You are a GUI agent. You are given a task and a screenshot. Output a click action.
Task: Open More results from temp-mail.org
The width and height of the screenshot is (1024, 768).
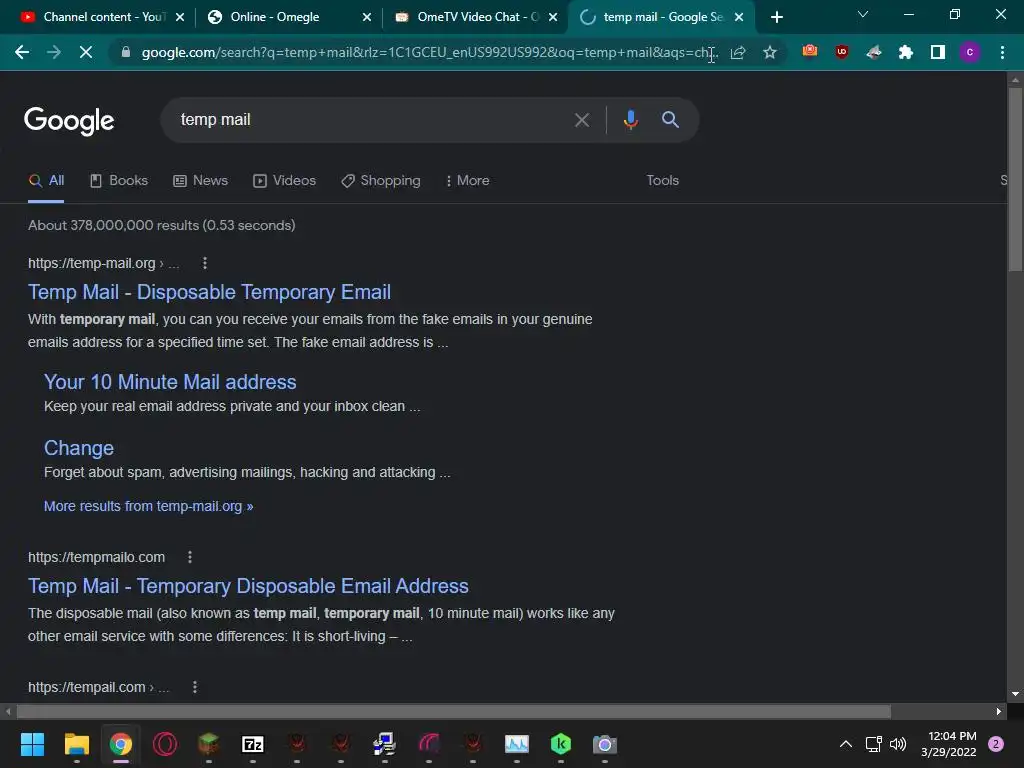tap(148, 506)
